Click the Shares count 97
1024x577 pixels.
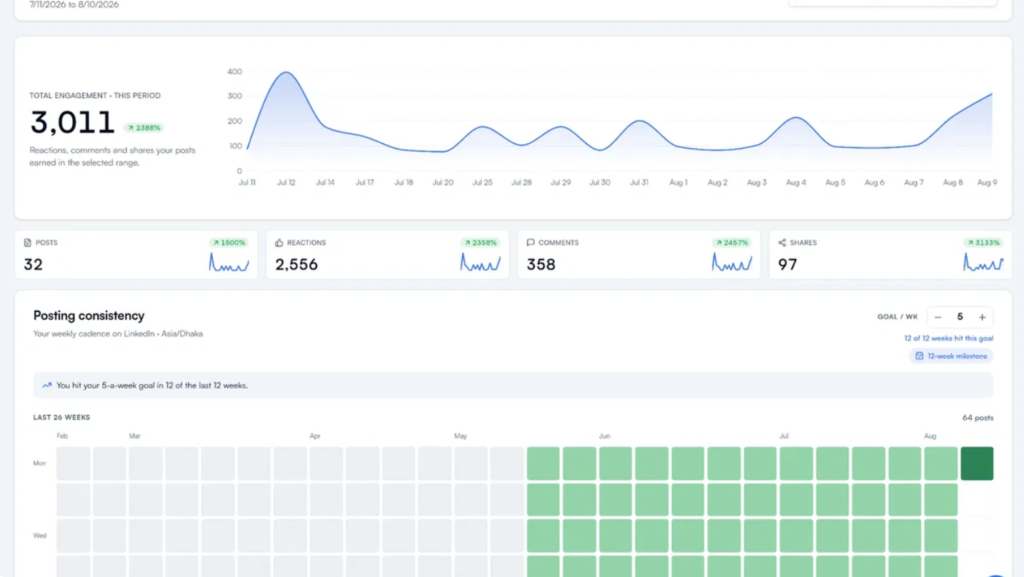pyautogui.click(x=788, y=264)
